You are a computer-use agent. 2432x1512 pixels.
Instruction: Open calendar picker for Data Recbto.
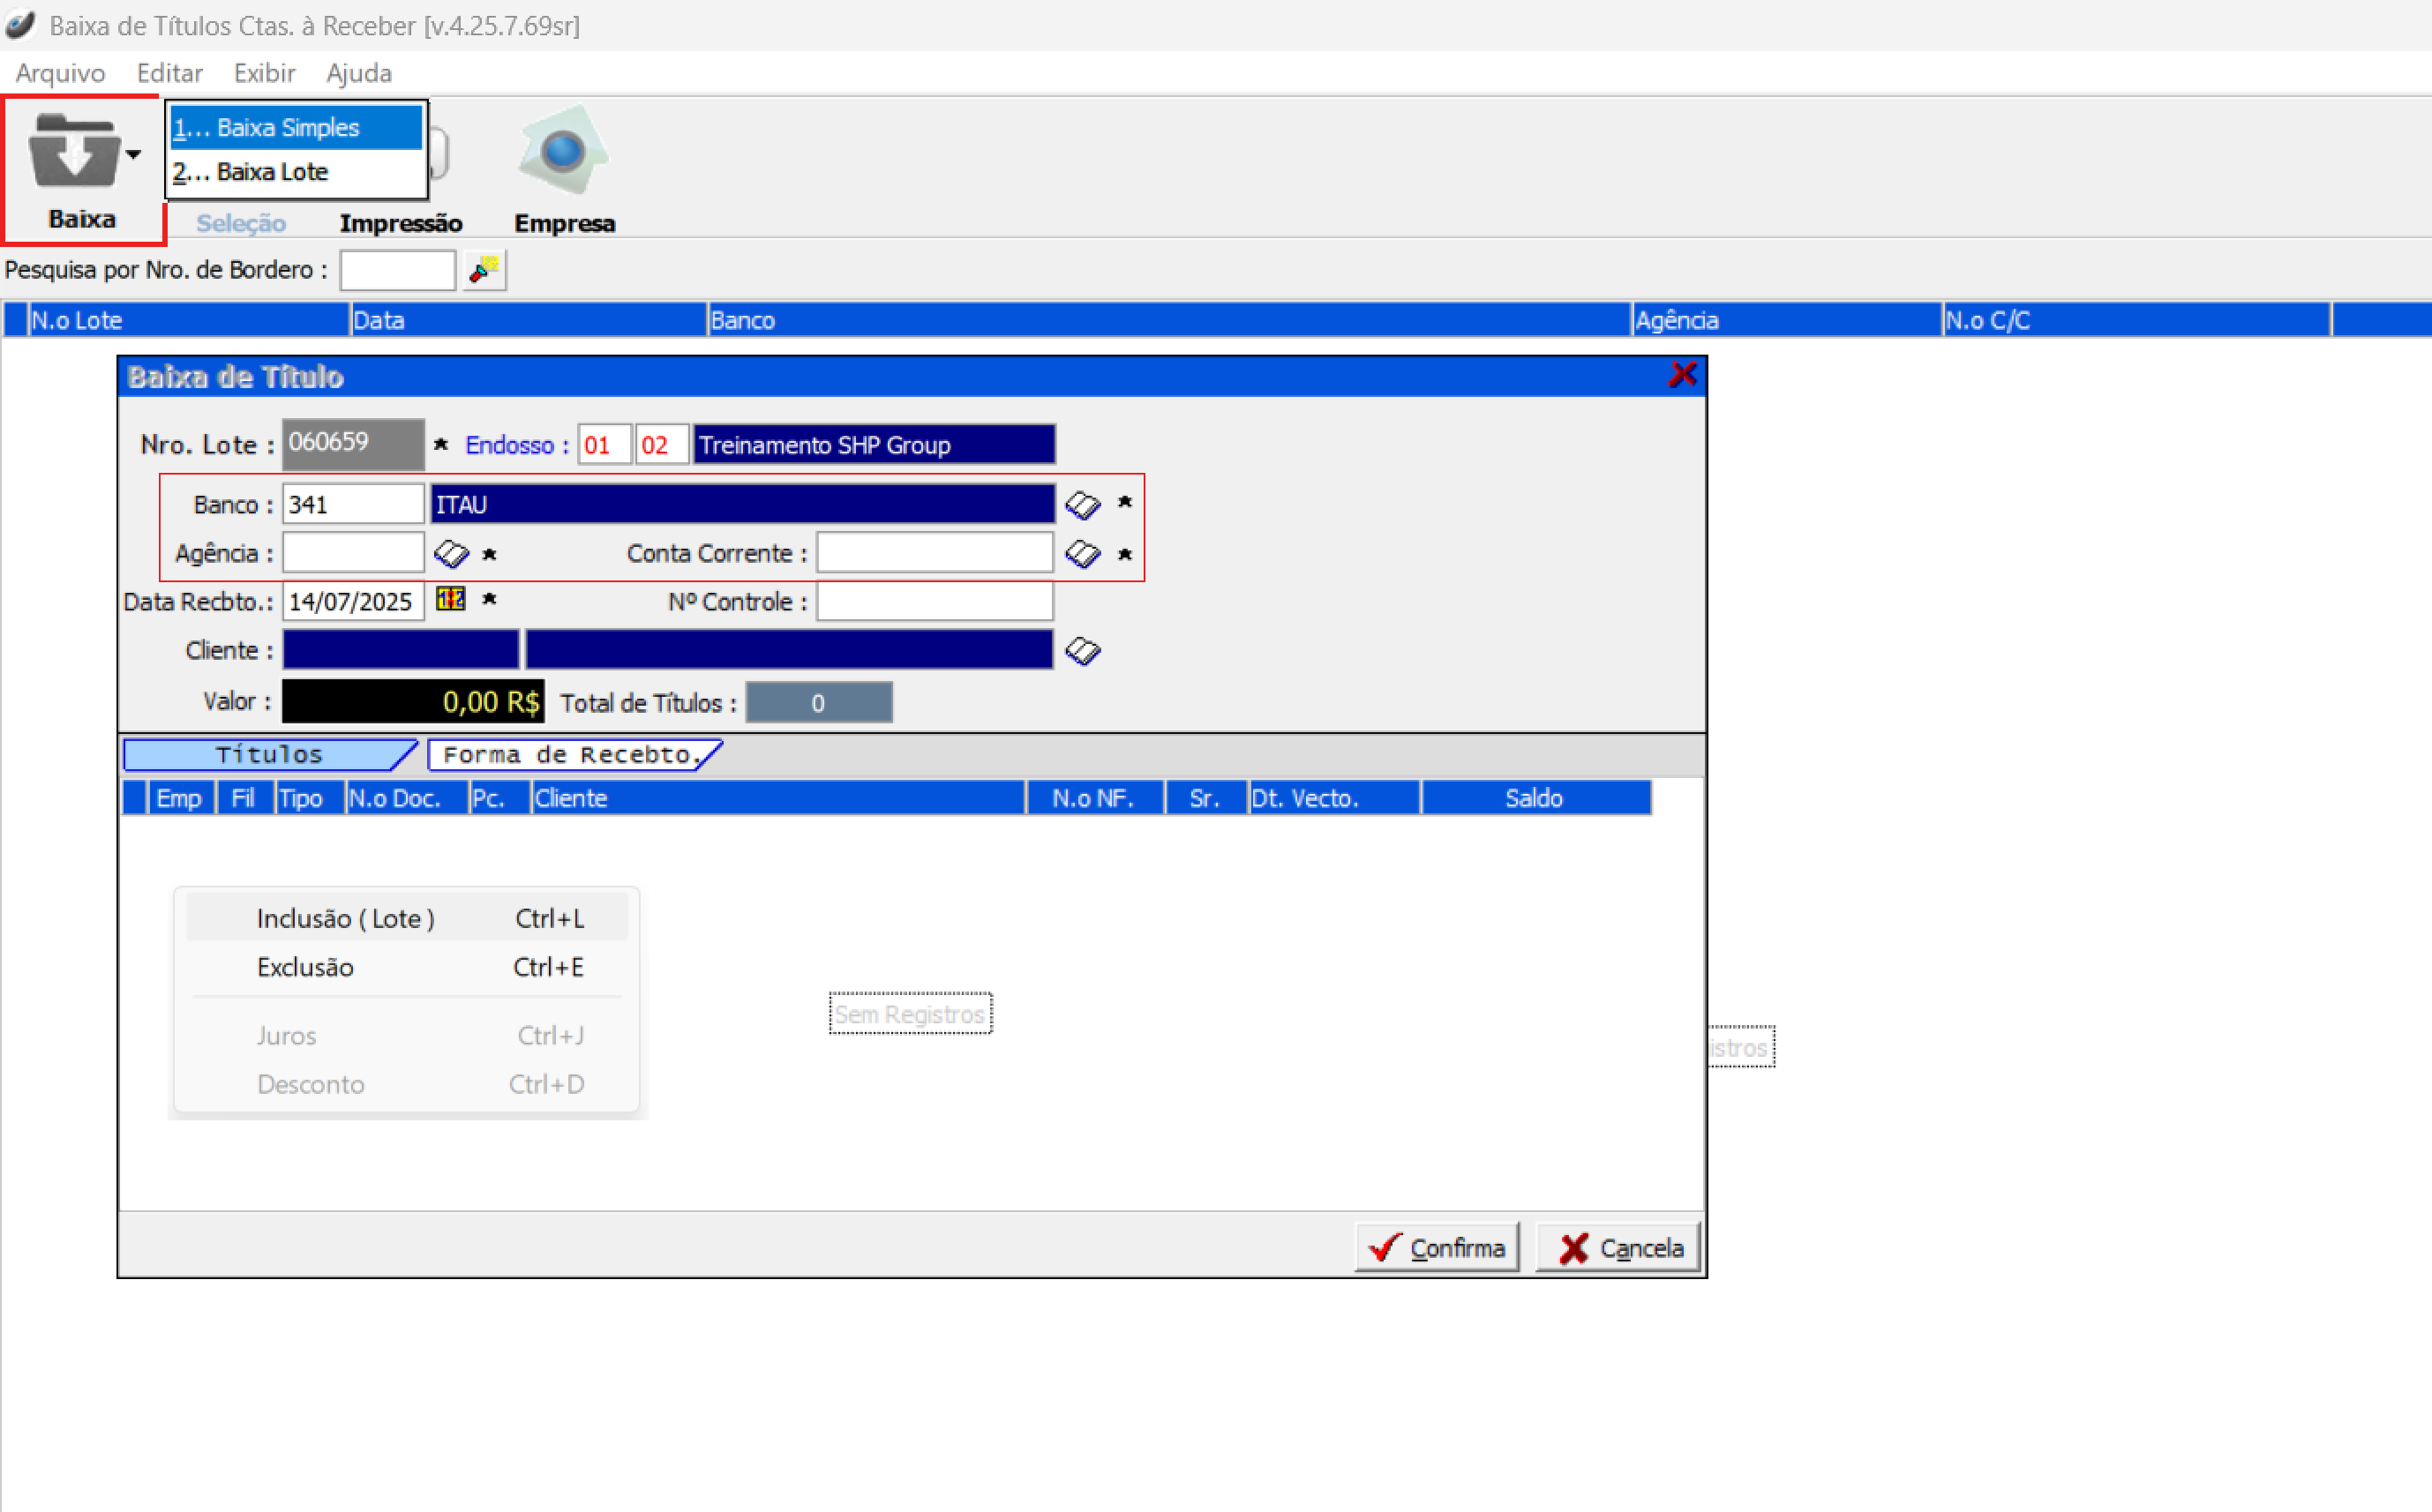pos(451,600)
